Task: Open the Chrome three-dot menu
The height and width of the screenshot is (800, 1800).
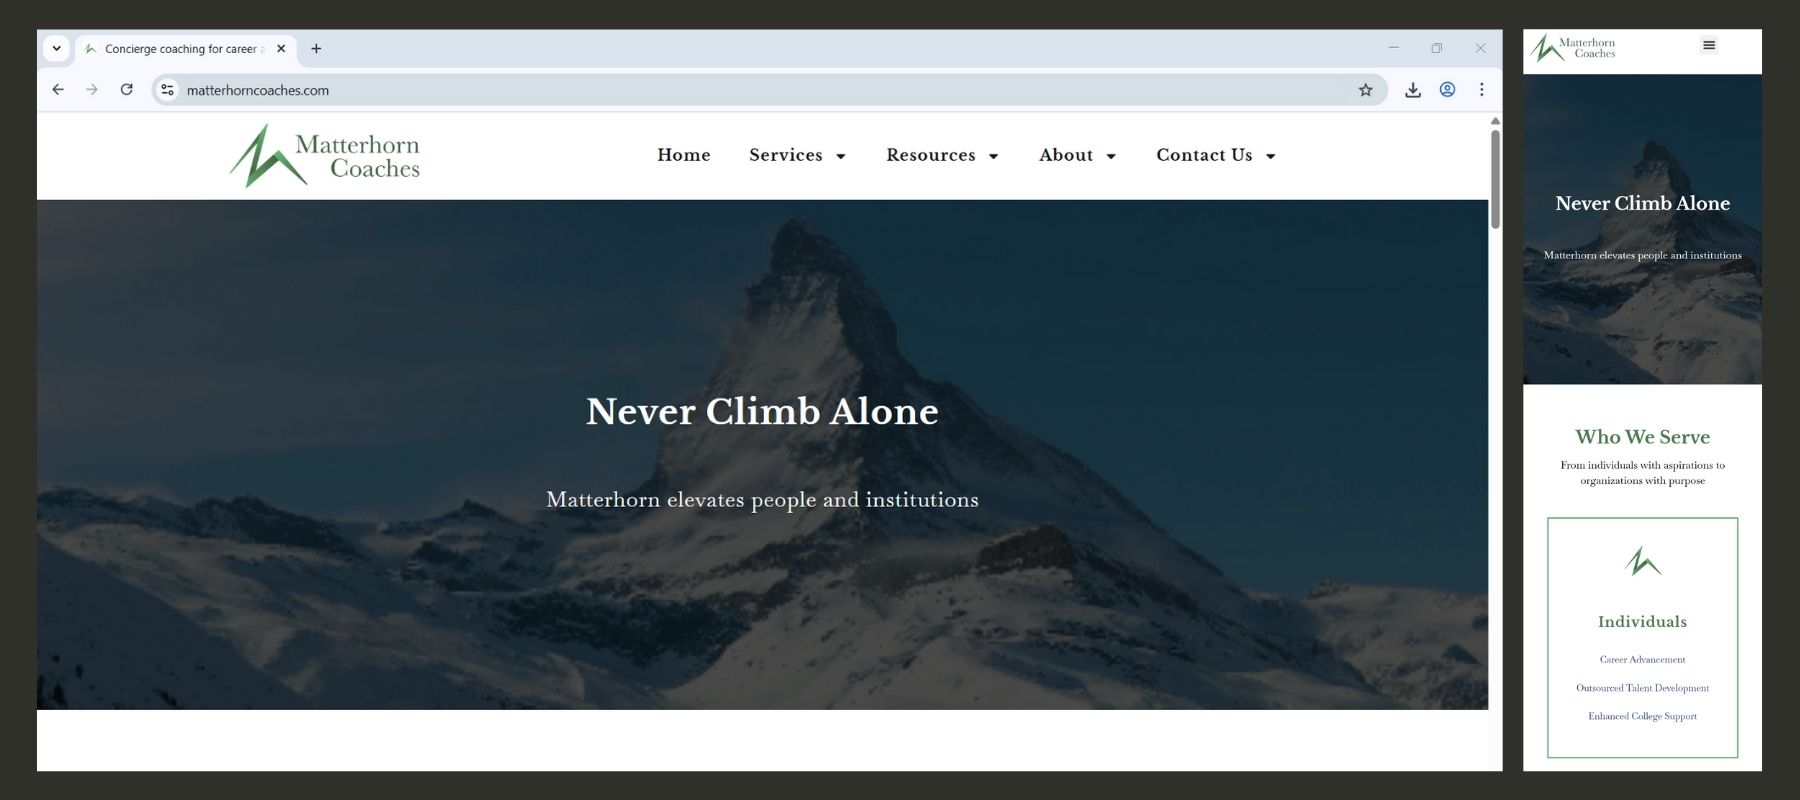Action: (x=1481, y=90)
